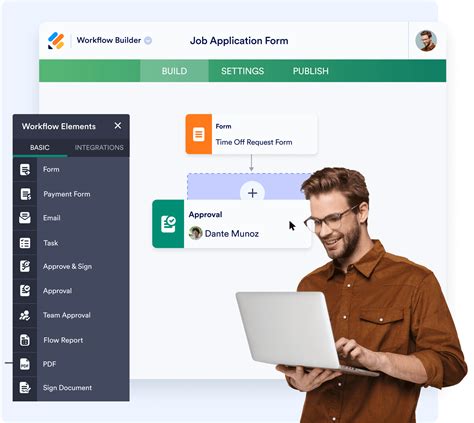The height and width of the screenshot is (423, 474).
Task: Click the Team Approval element icon
Action: [x=25, y=315]
